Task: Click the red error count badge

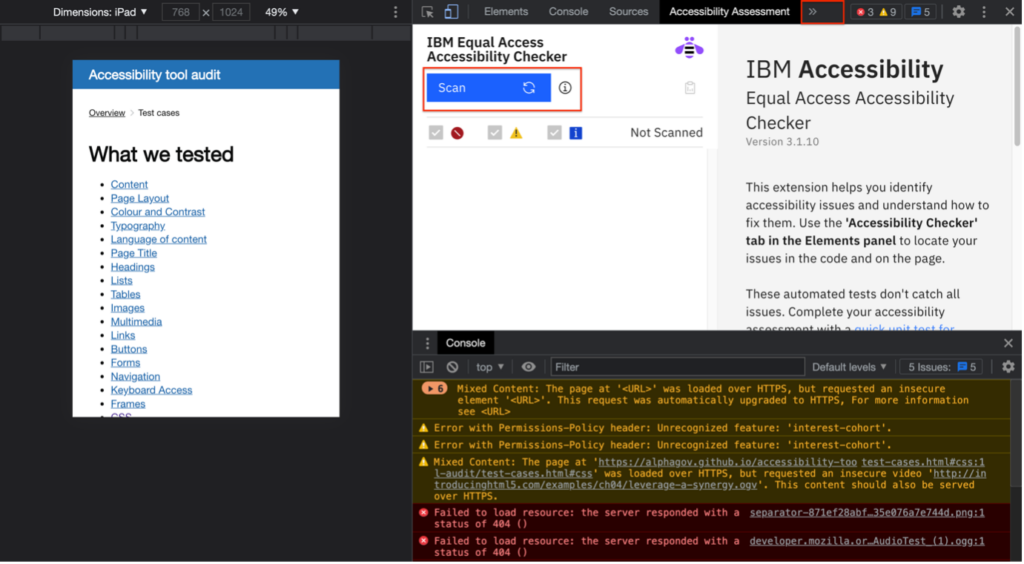Action: (865, 12)
